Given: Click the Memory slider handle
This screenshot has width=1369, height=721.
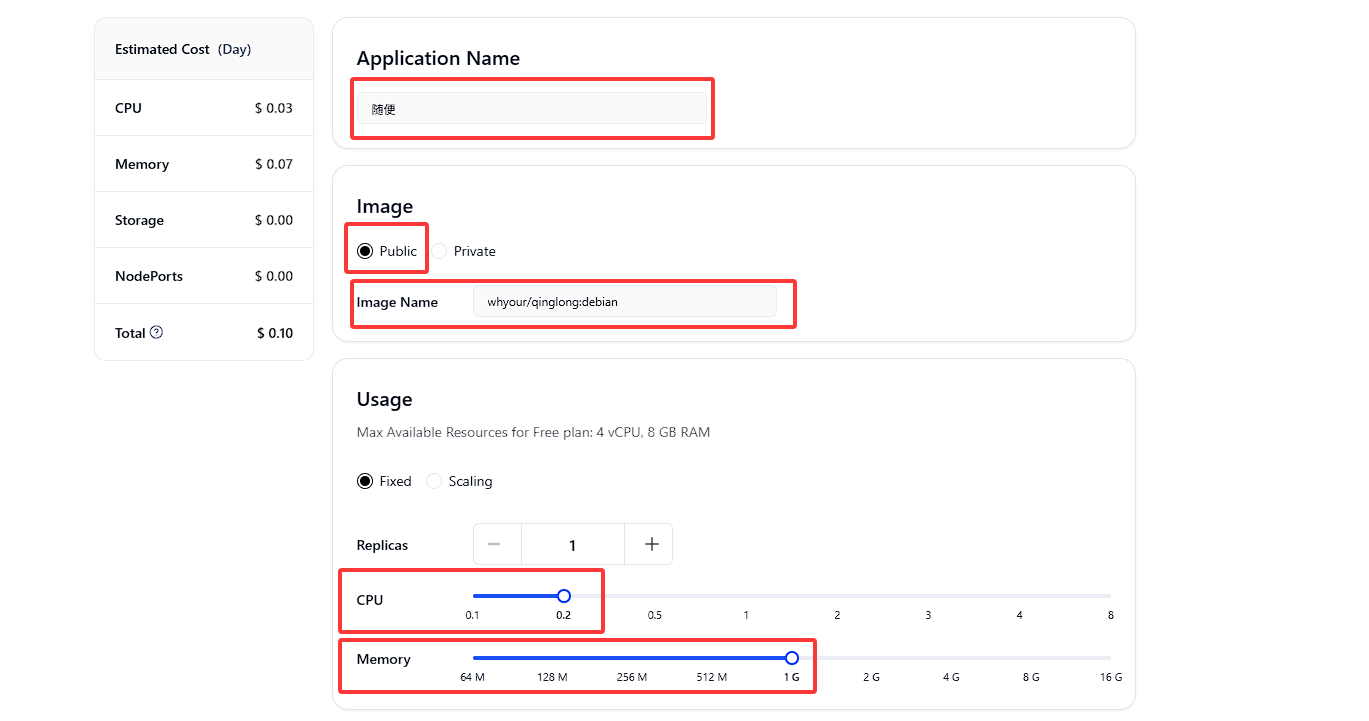Looking at the screenshot, I should [792, 658].
